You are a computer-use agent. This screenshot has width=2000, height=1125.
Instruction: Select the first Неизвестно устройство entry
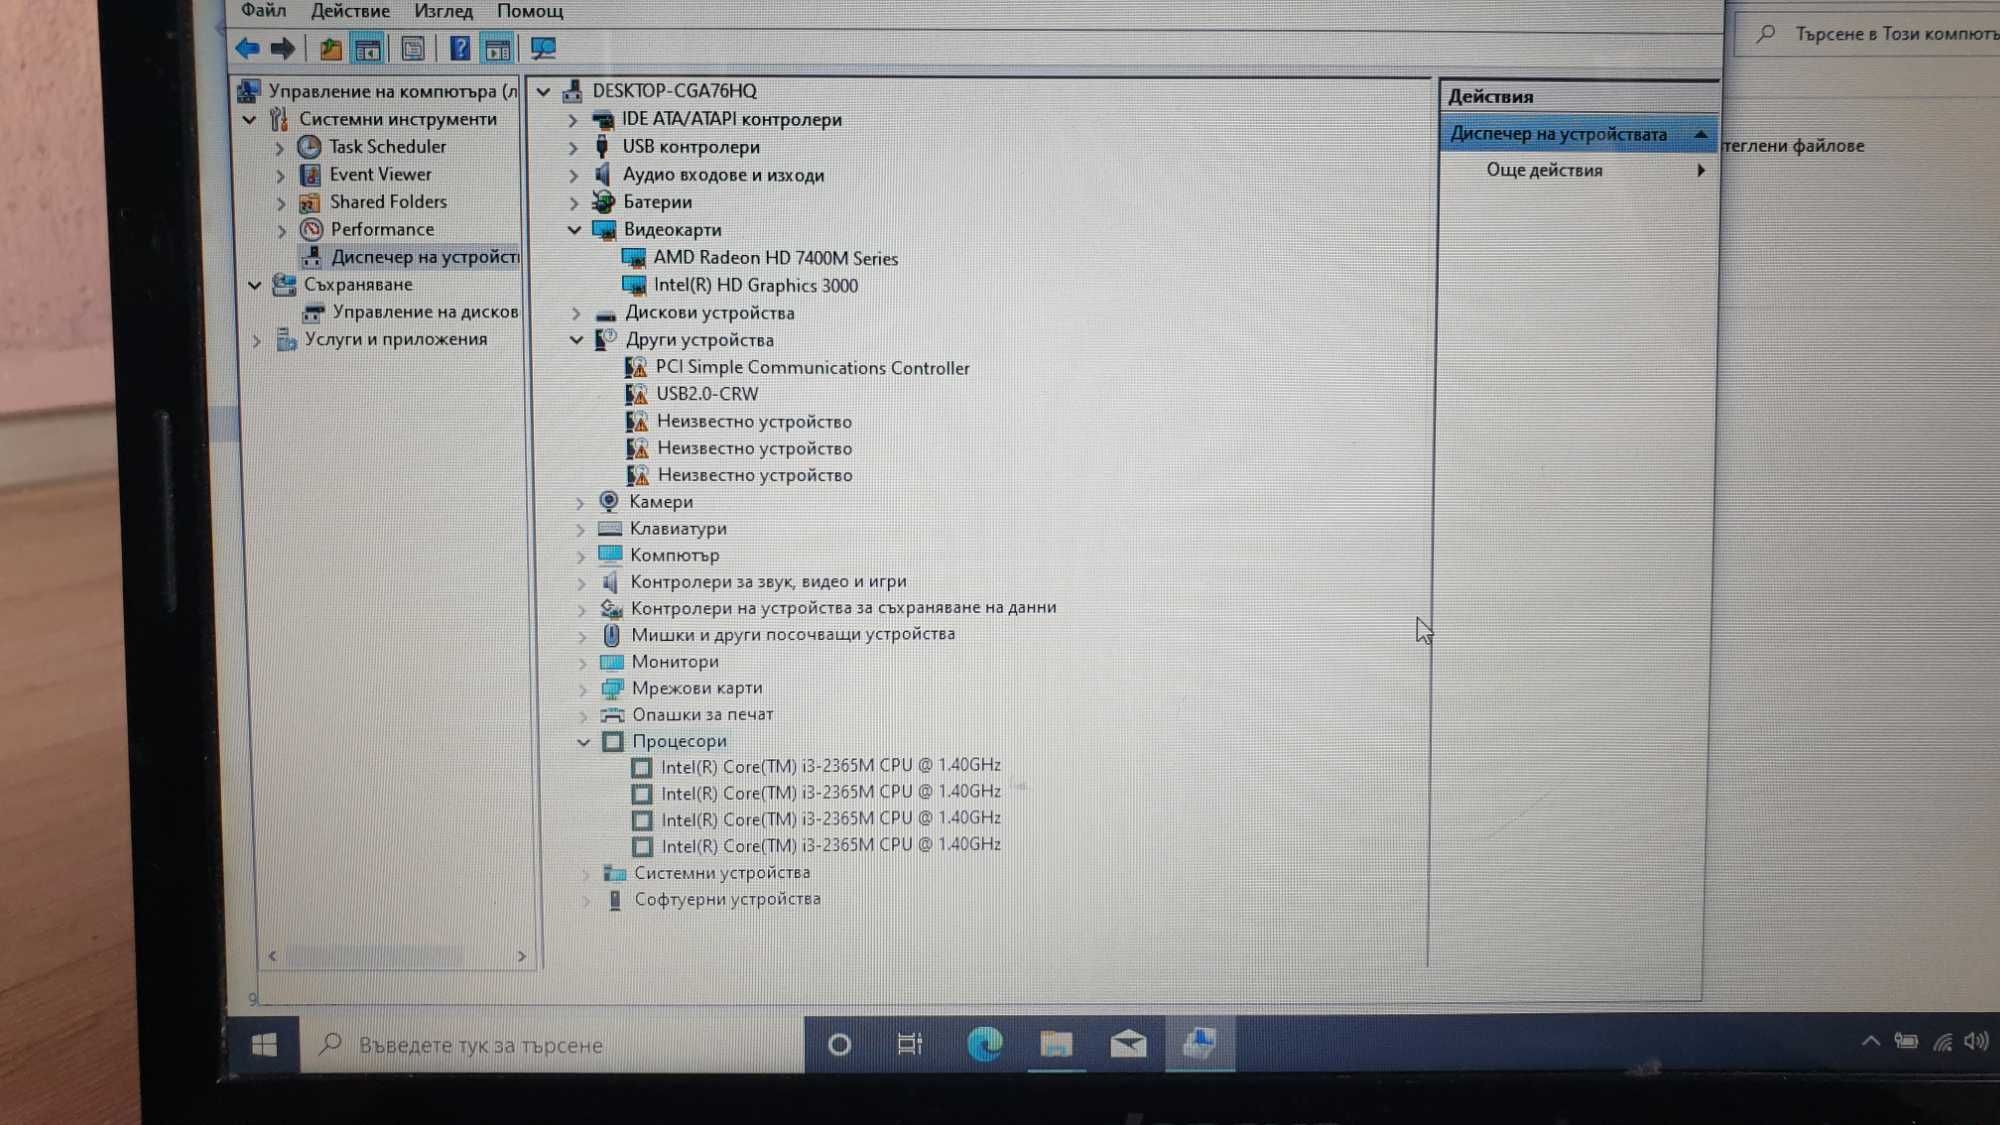pyautogui.click(x=754, y=421)
